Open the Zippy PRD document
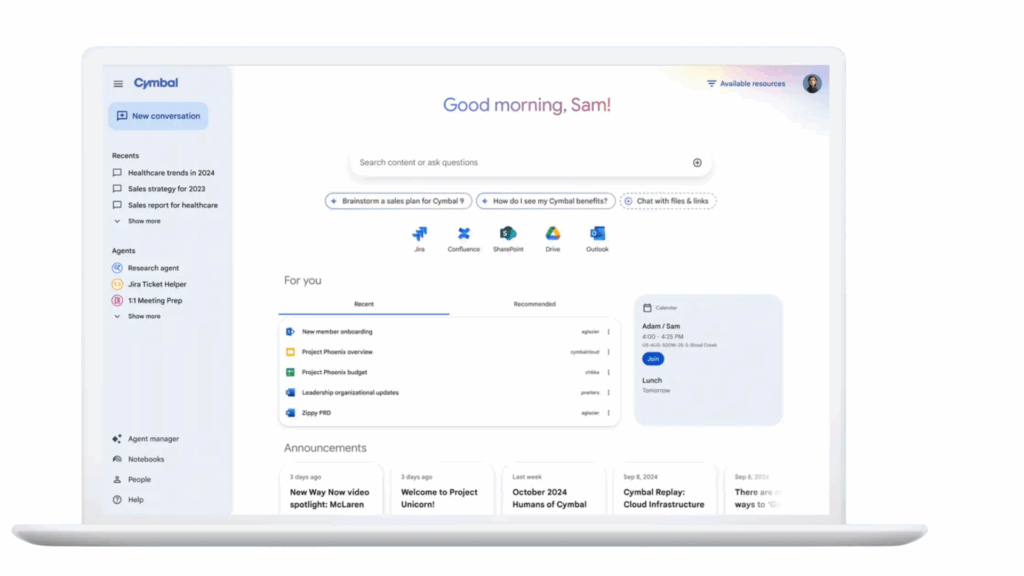The width and height of the screenshot is (1024, 576). (449, 413)
